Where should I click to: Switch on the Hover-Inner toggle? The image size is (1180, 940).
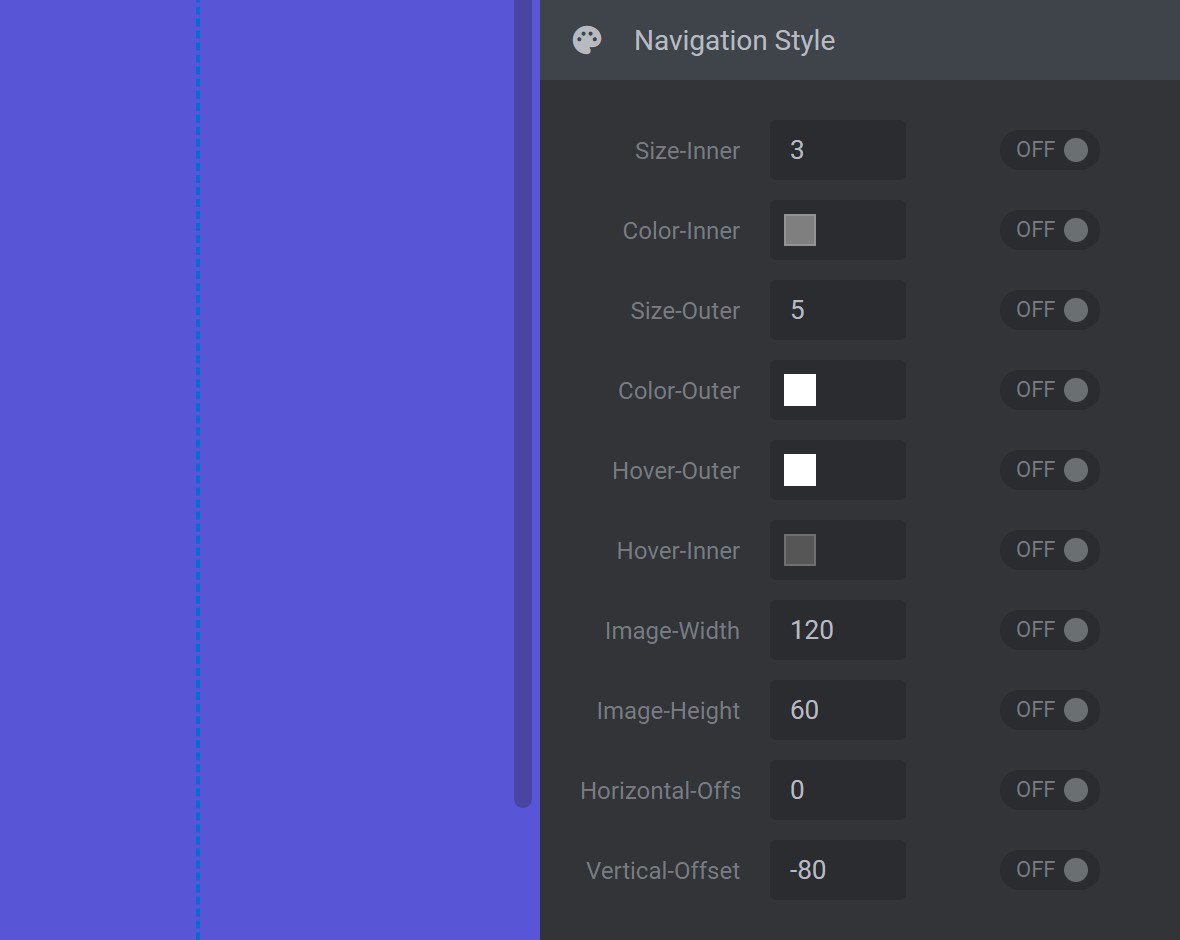tap(1050, 550)
